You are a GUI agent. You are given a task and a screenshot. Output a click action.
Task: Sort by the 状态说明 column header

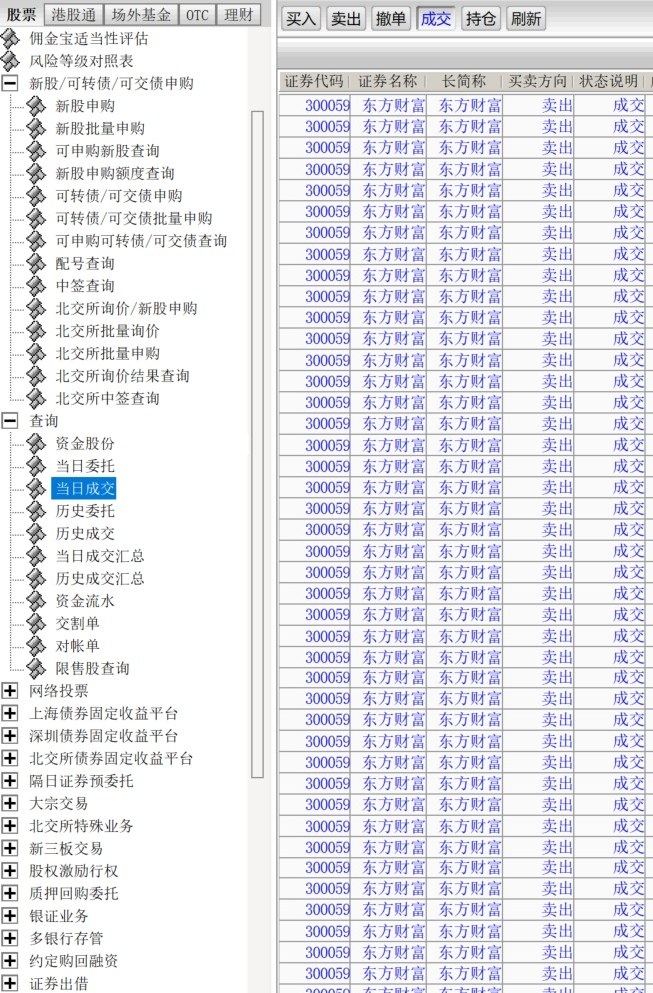tap(609, 81)
